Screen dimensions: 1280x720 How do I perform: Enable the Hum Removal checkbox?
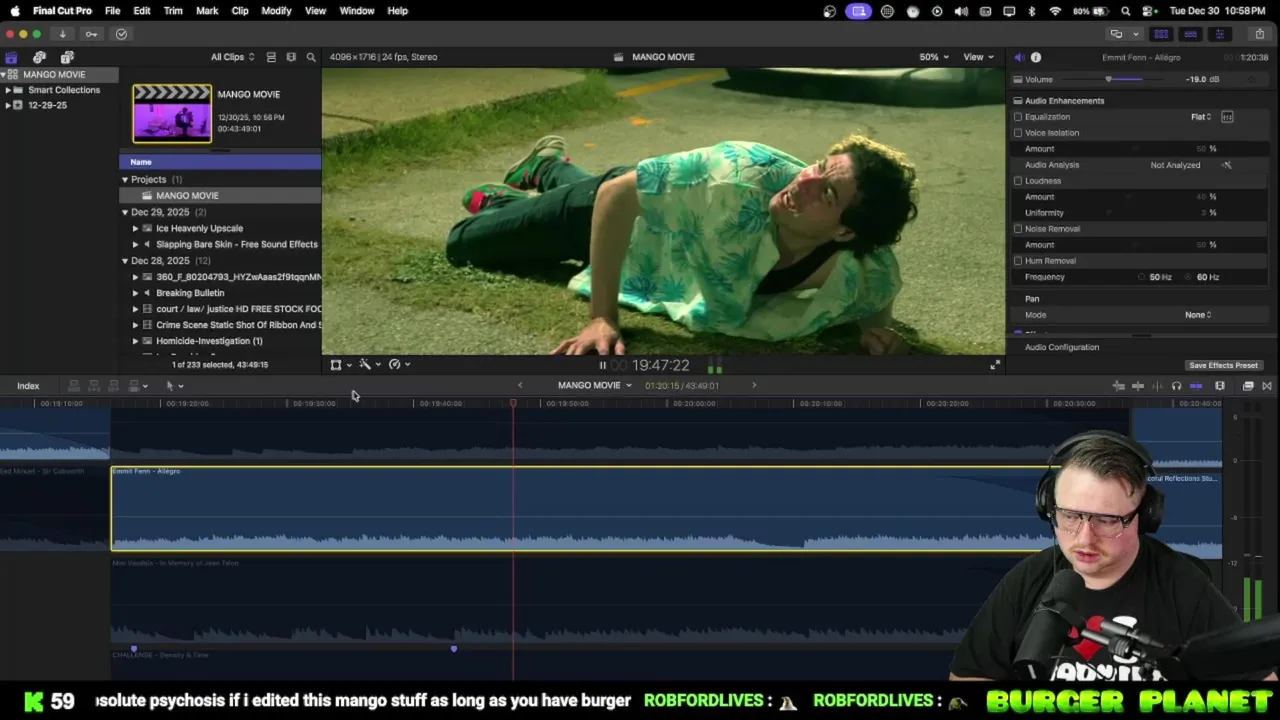pyautogui.click(x=1018, y=261)
